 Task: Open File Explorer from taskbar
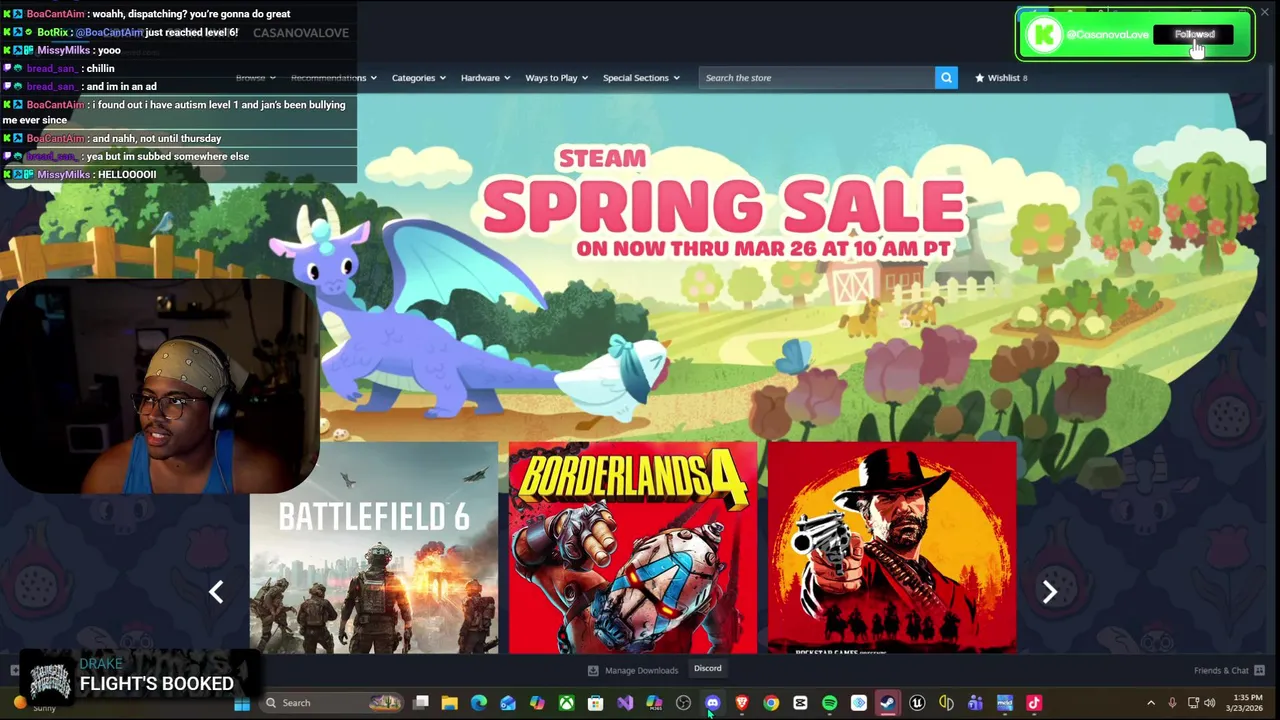(450, 703)
